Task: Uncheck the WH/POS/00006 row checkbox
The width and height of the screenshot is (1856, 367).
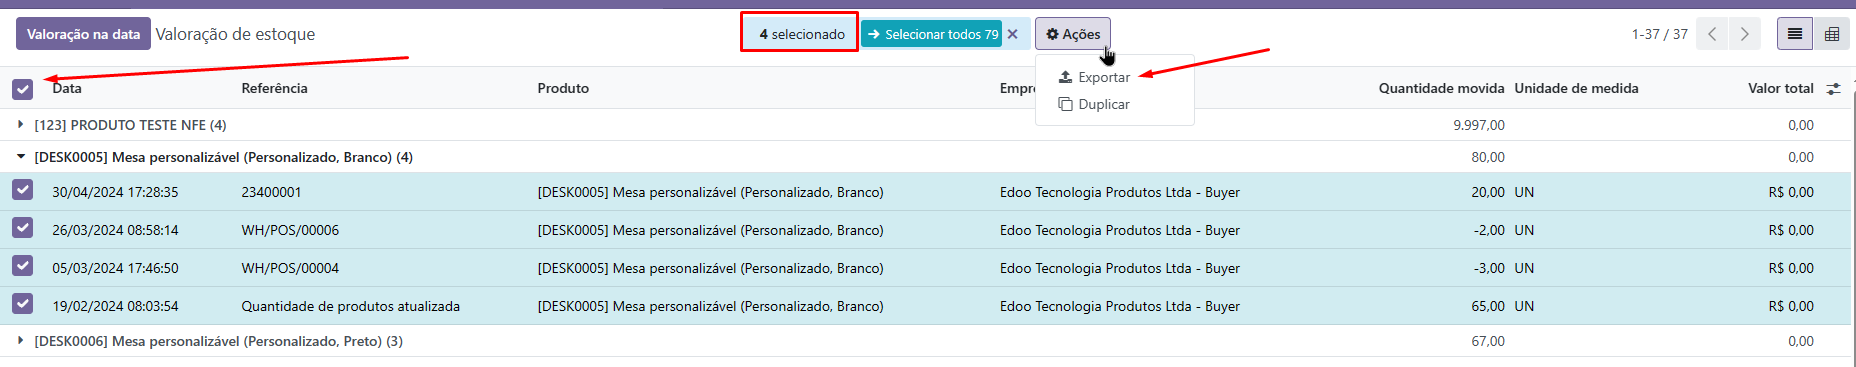Action: (23, 228)
